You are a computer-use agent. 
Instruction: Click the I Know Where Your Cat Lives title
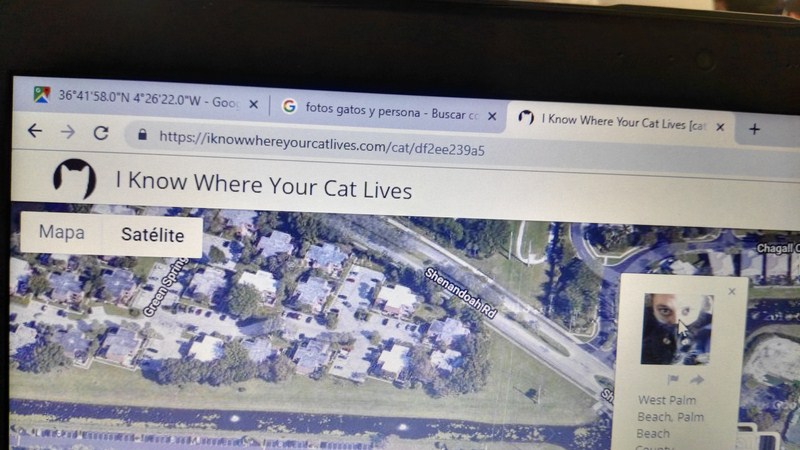point(264,185)
